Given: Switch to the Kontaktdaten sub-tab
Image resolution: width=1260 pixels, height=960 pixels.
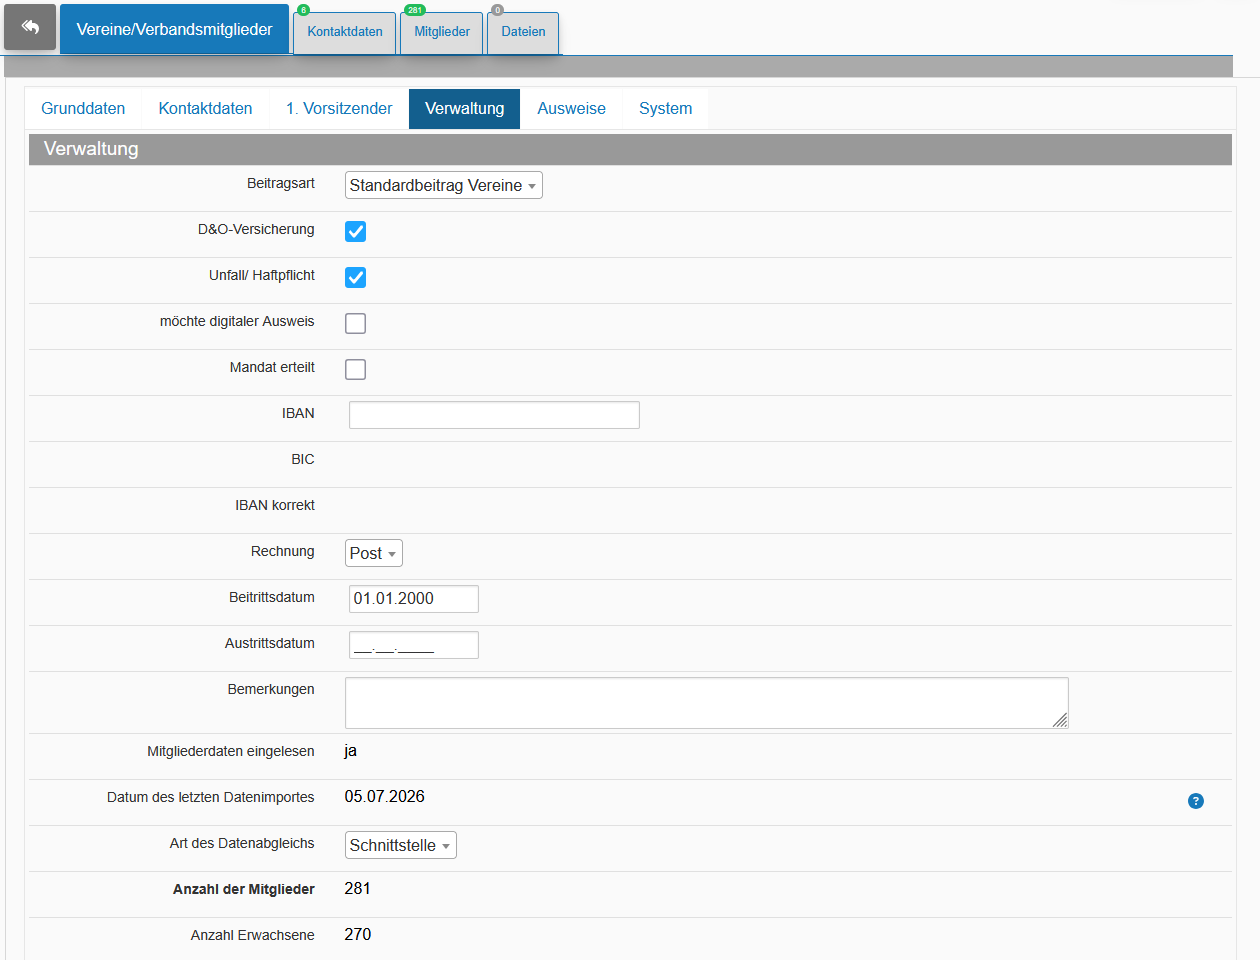Looking at the screenshot, I should coord(205,108).
